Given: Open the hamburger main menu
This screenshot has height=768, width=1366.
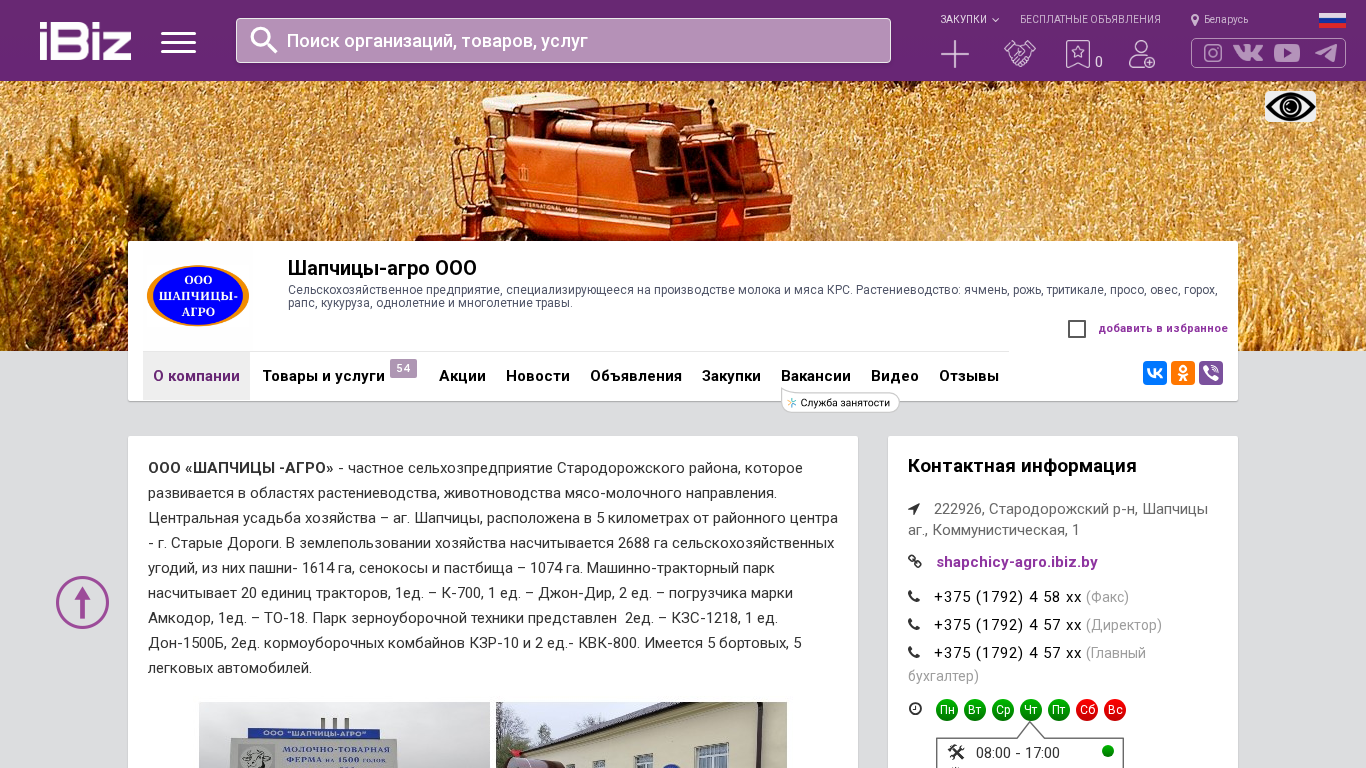Looking at the screenshot, I should click(x=178, y=42).
